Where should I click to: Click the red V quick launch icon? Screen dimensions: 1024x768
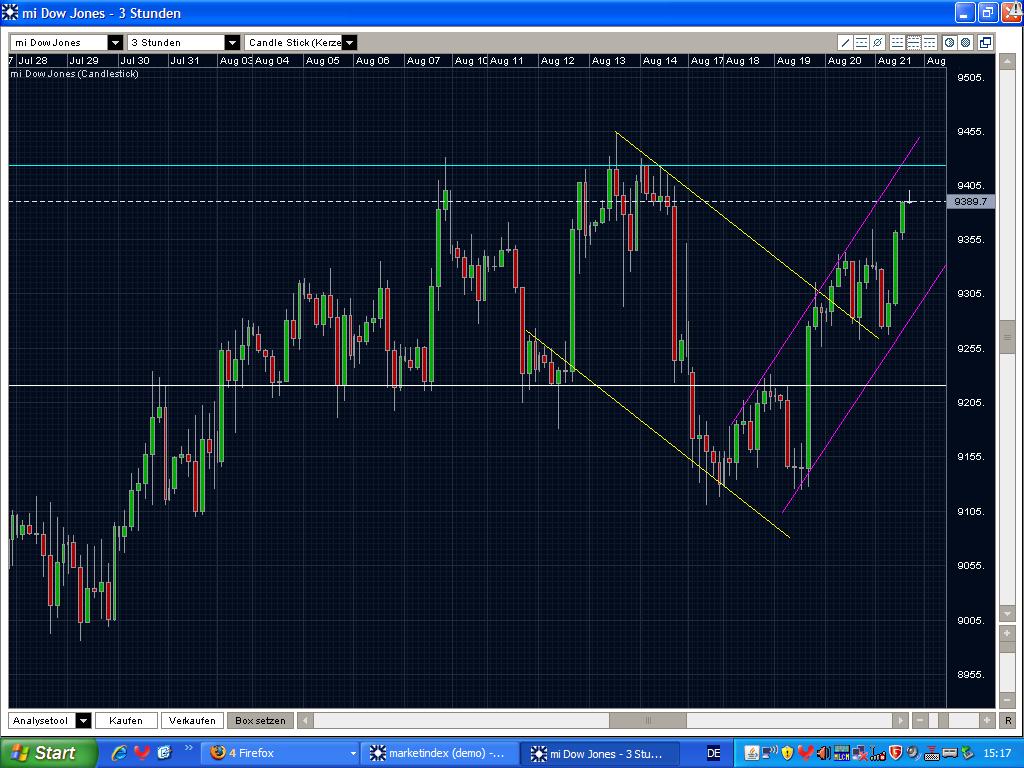142,753
